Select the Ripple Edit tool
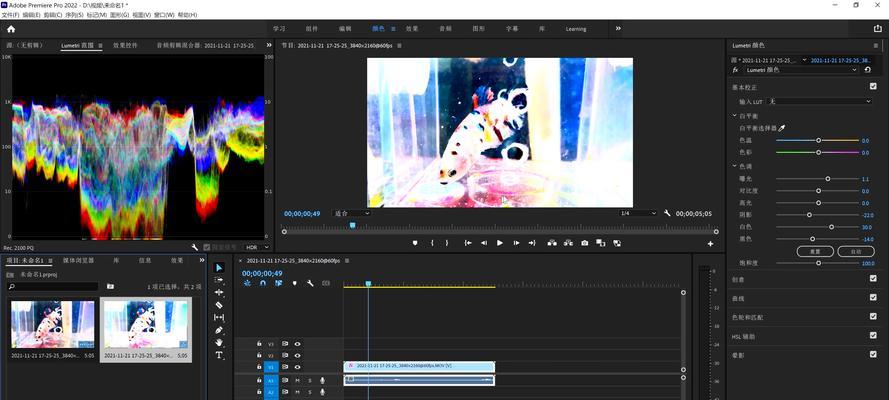889x400 pixels. coord(219,292)
